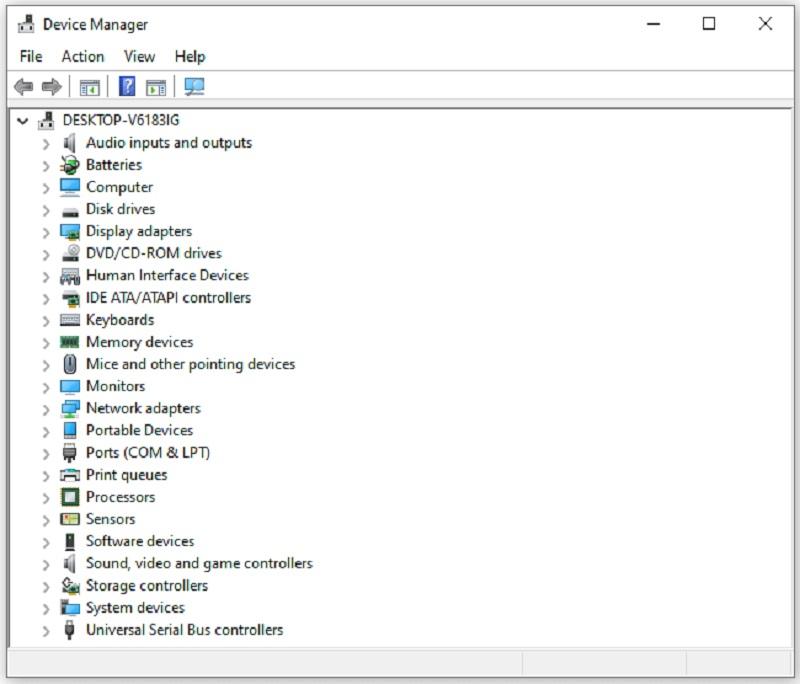Click the Back arrow toolbar icon

(x=23, y=87)
